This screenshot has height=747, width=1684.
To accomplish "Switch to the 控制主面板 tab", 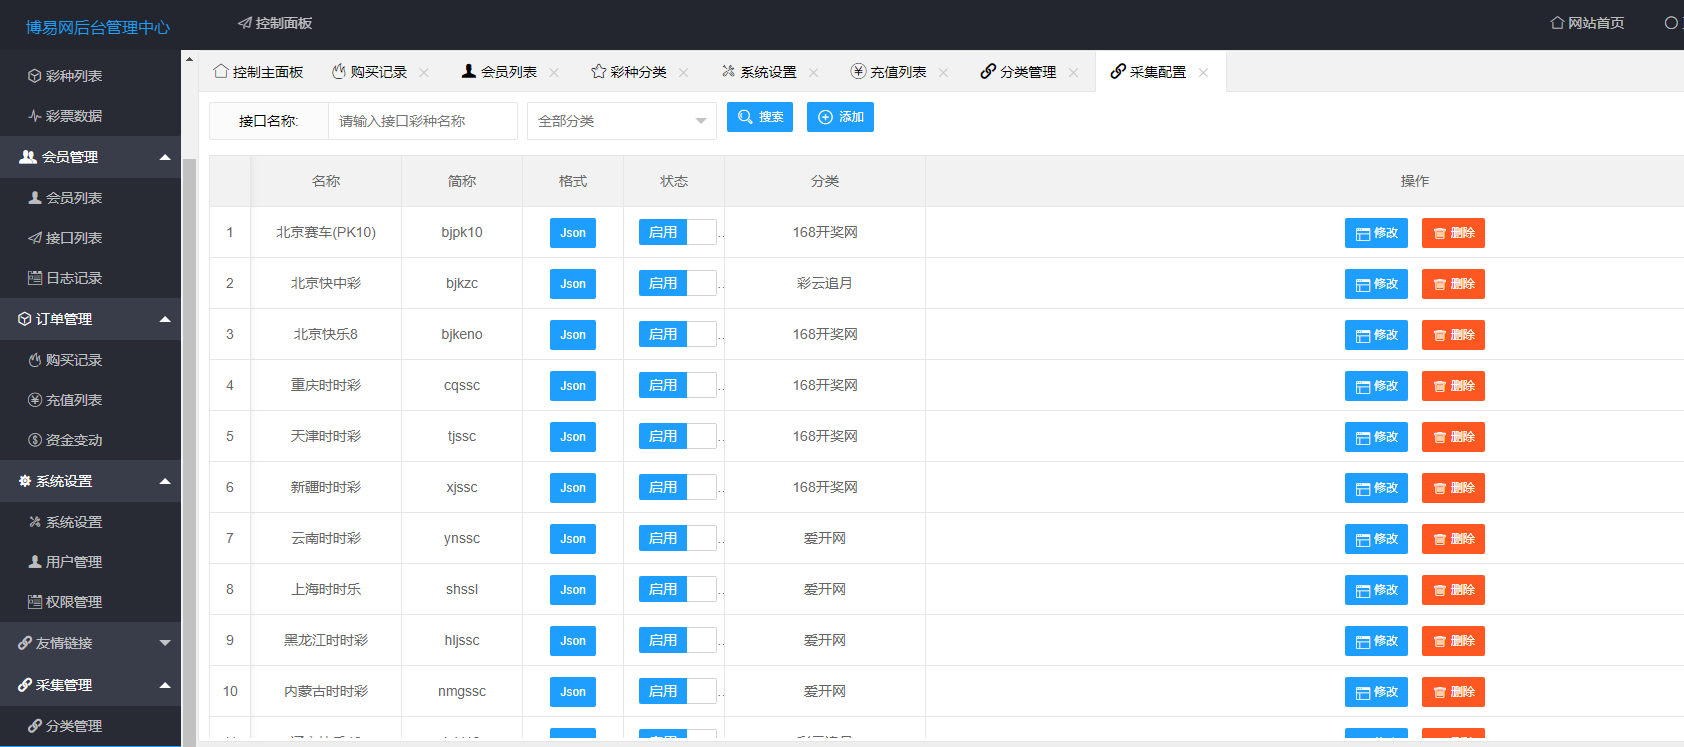I will click(x=258, y=72).
